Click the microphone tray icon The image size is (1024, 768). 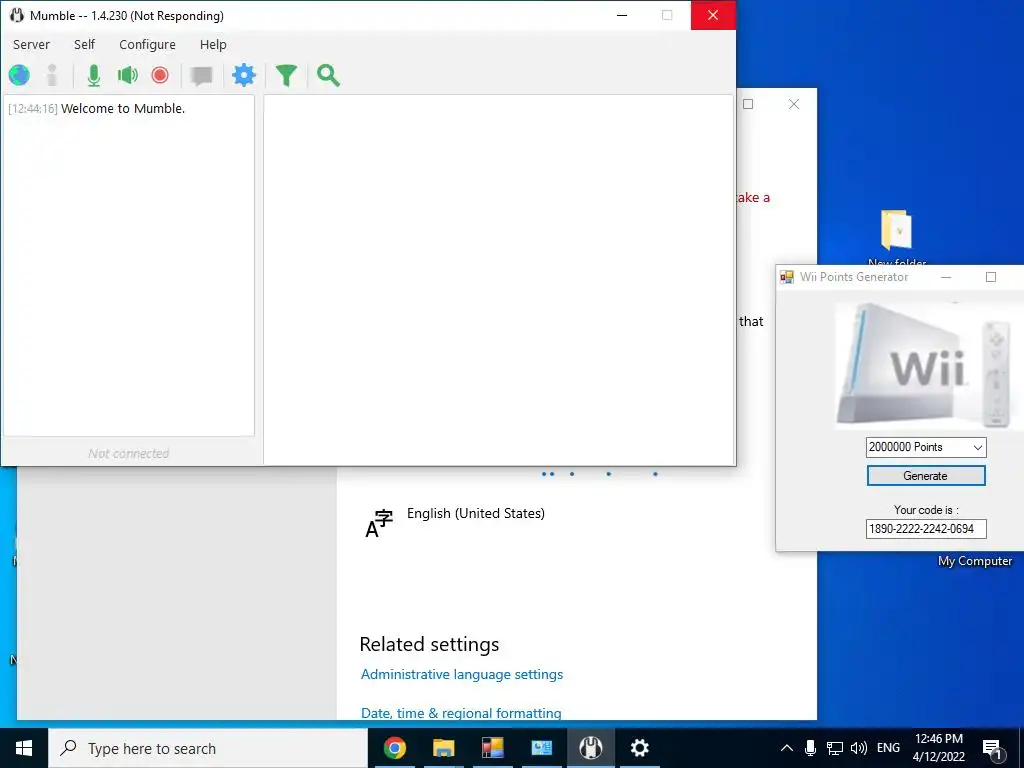click(810, 748)
